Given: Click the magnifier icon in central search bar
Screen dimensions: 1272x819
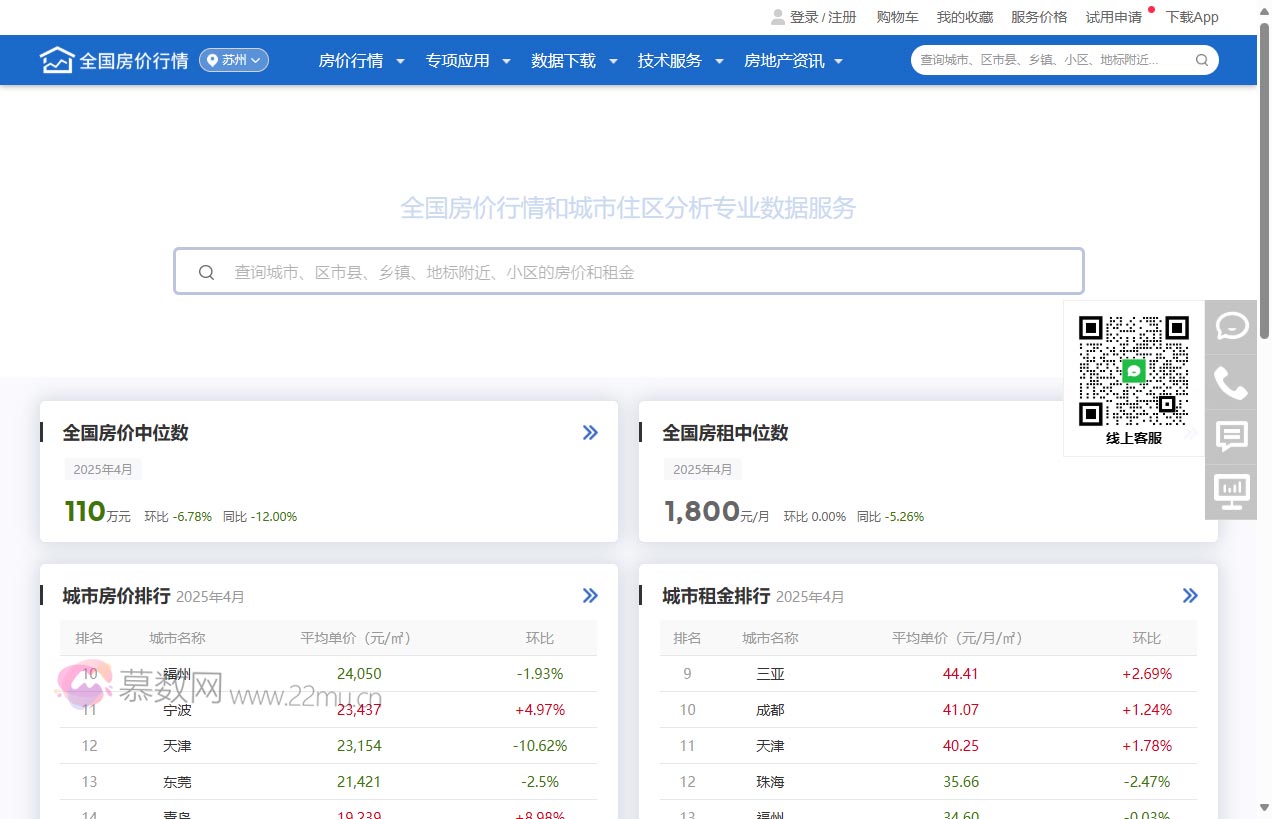Looking at the screenshot, I should pyautogui.click(x=207, y=271).
